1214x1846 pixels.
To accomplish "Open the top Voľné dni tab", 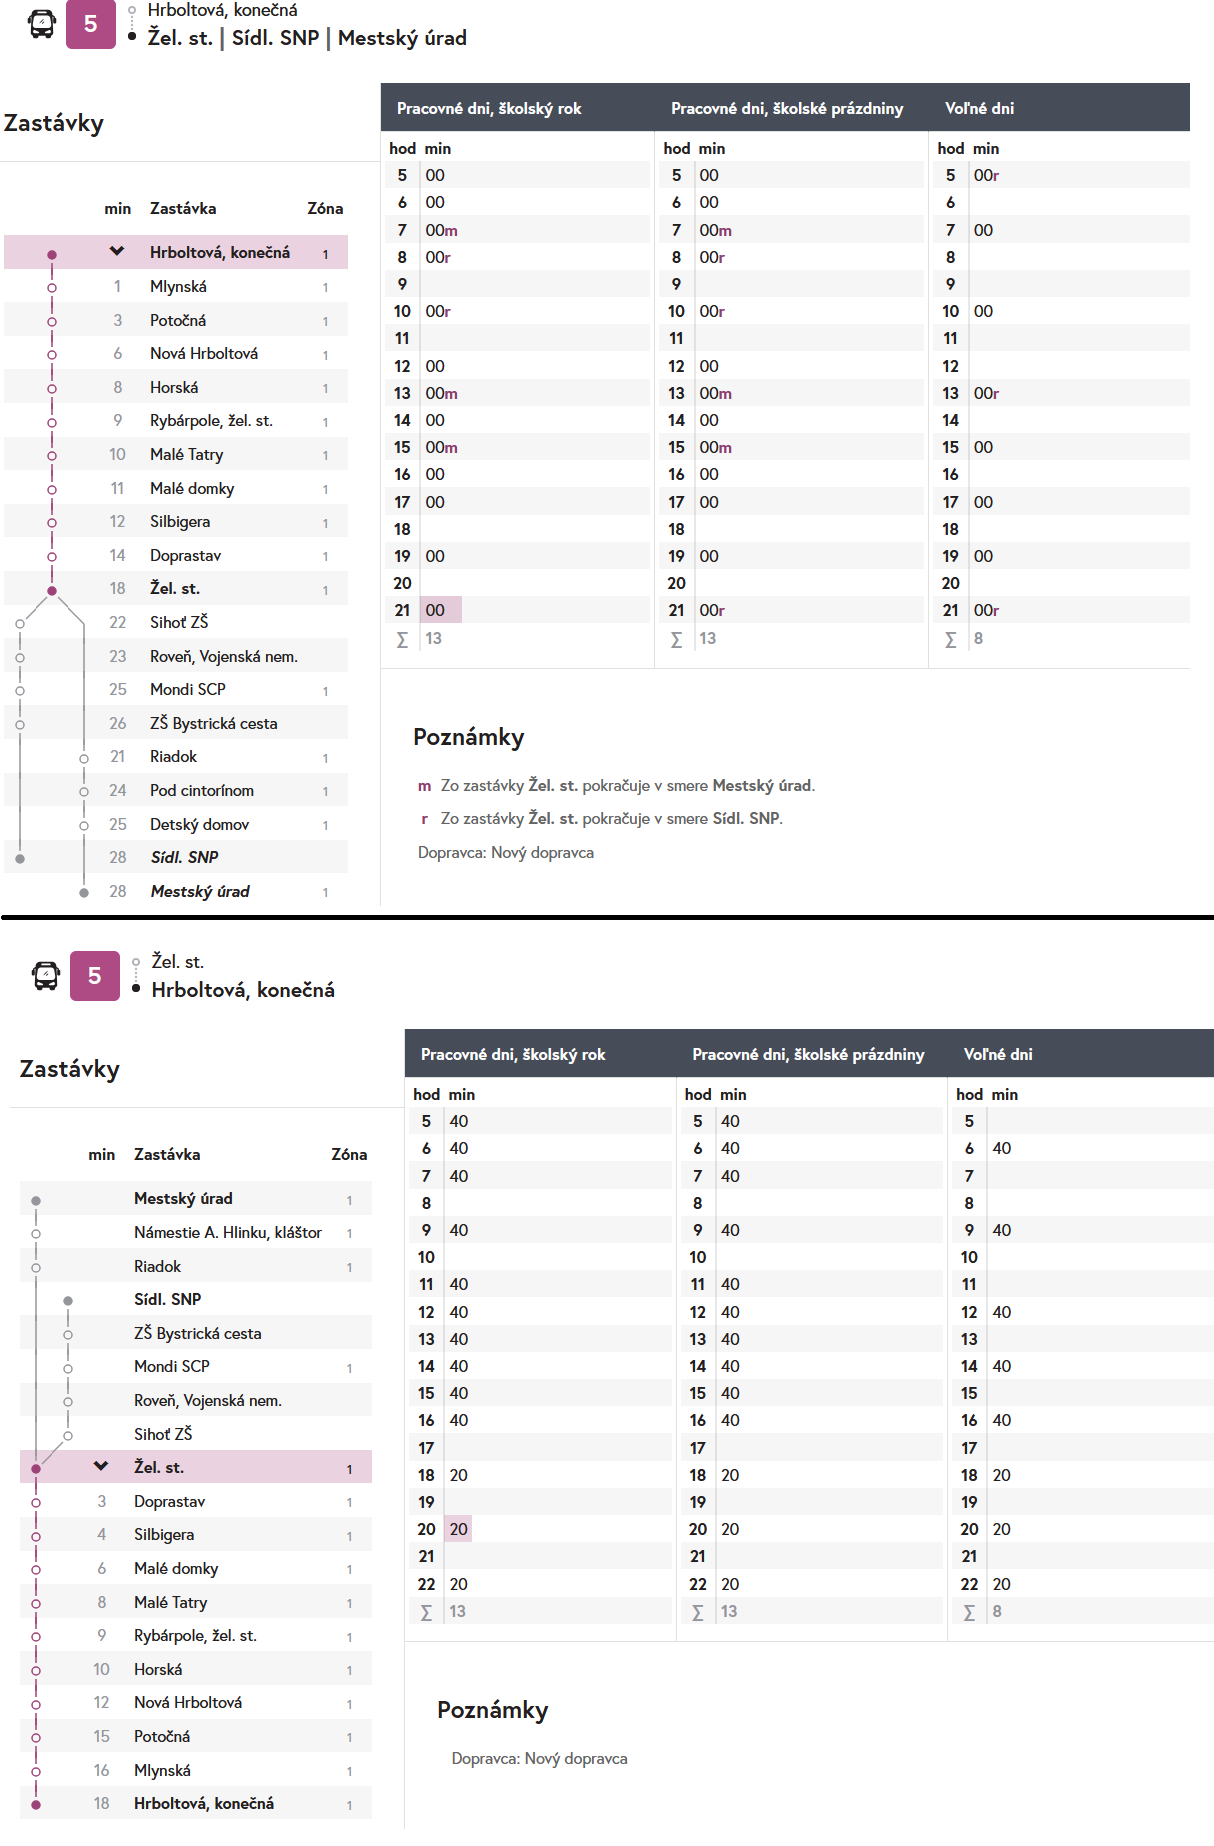I will coord(979,108).
